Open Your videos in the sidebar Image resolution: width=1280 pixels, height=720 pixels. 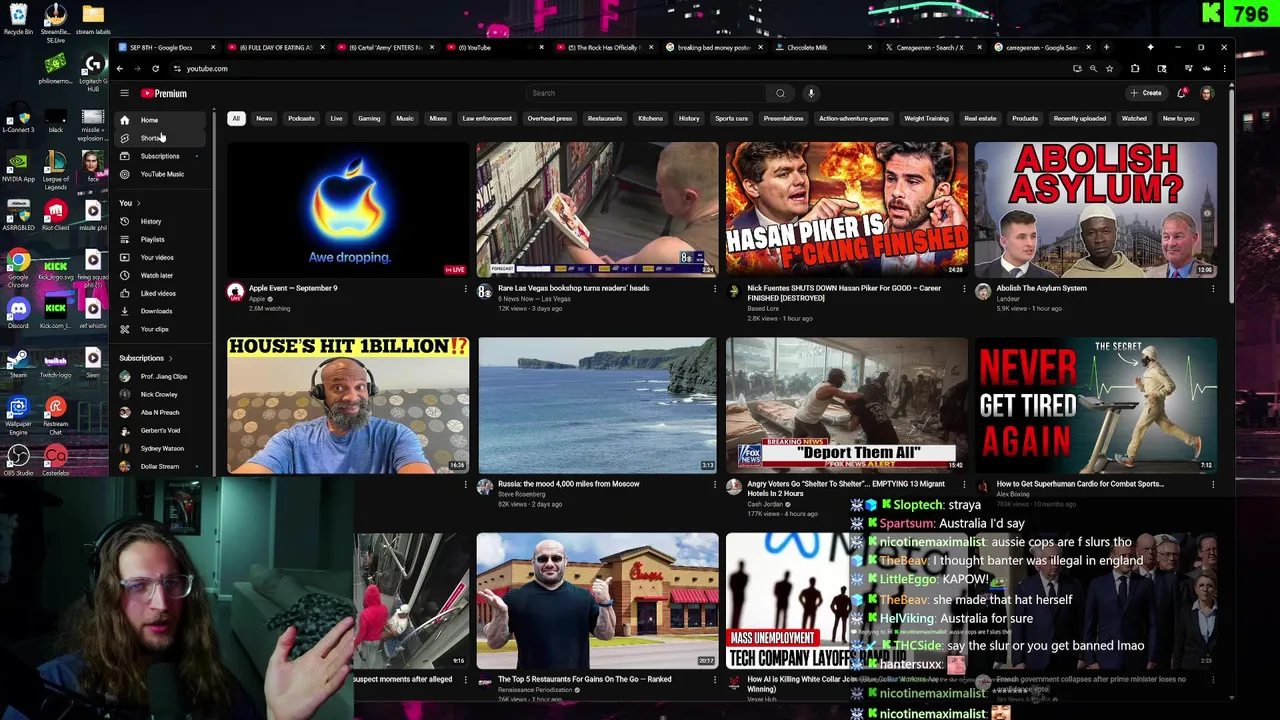pyautogui.click(x=160, y=257)
